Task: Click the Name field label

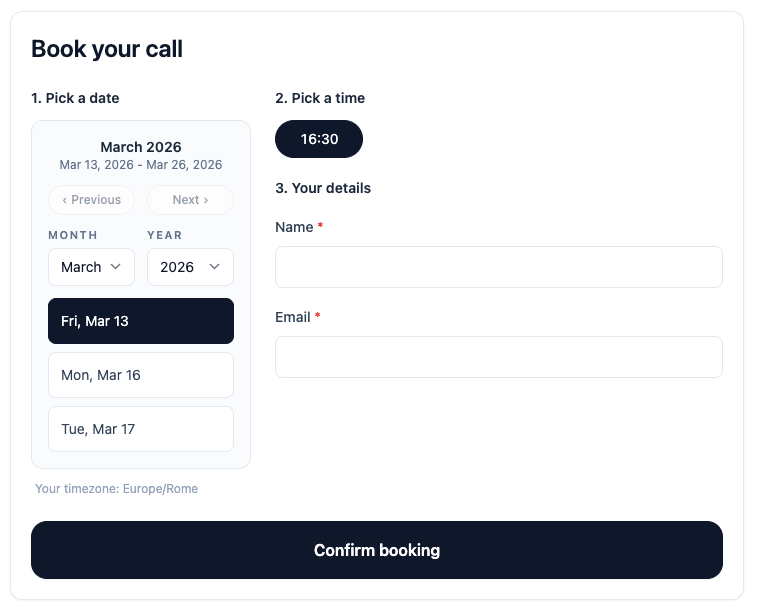Action: (294, 227)
